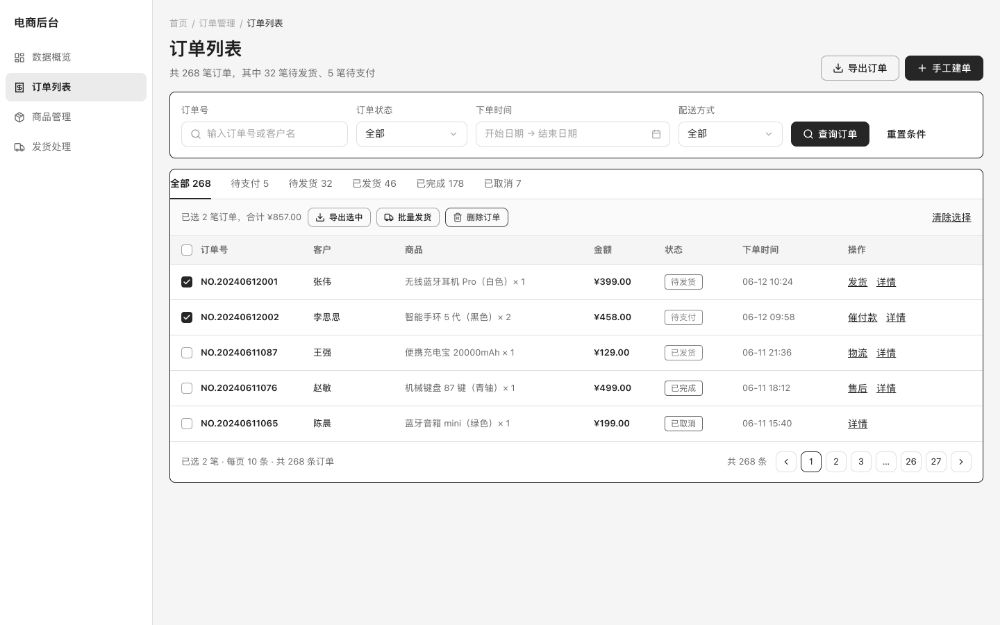Image resolution: width=1000 pixels, height=625 pixels.
Task: Click 物流 for order NO.20240611087
Action: [x=857, y=353]
